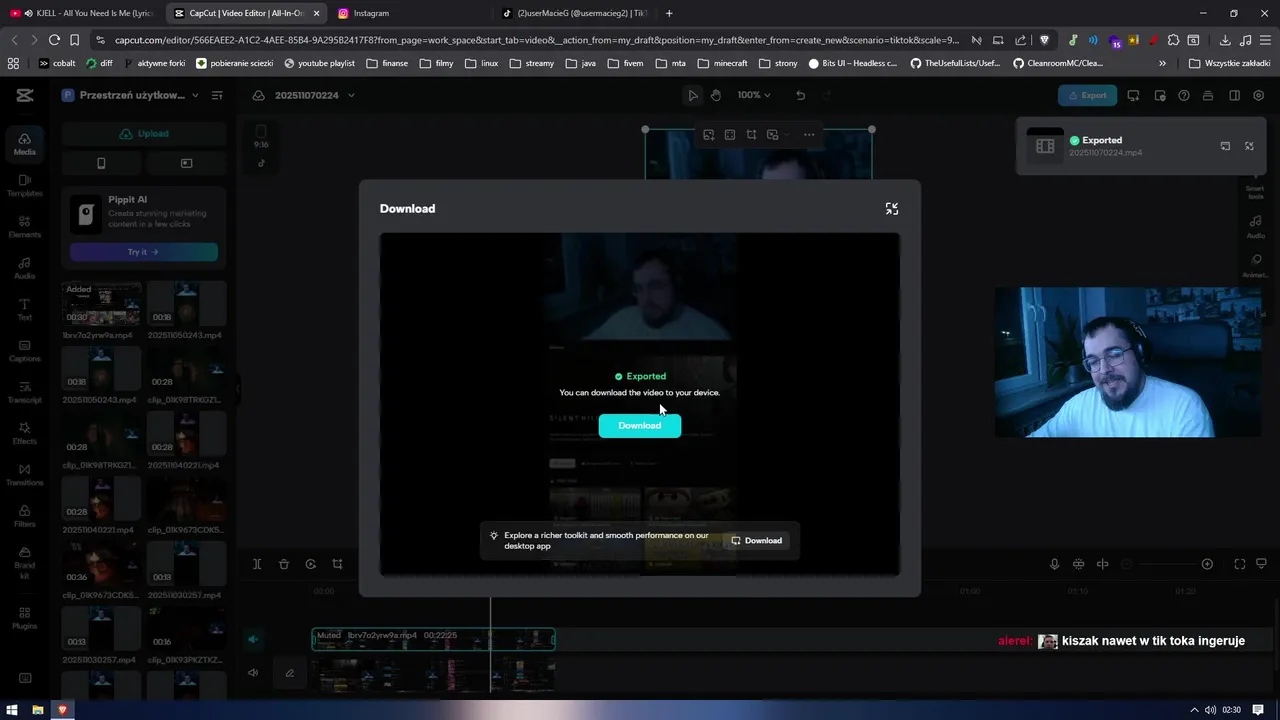
Task: Open File Explorer from the taskbar
Action: pyautogui.click(x=38, y=710)
